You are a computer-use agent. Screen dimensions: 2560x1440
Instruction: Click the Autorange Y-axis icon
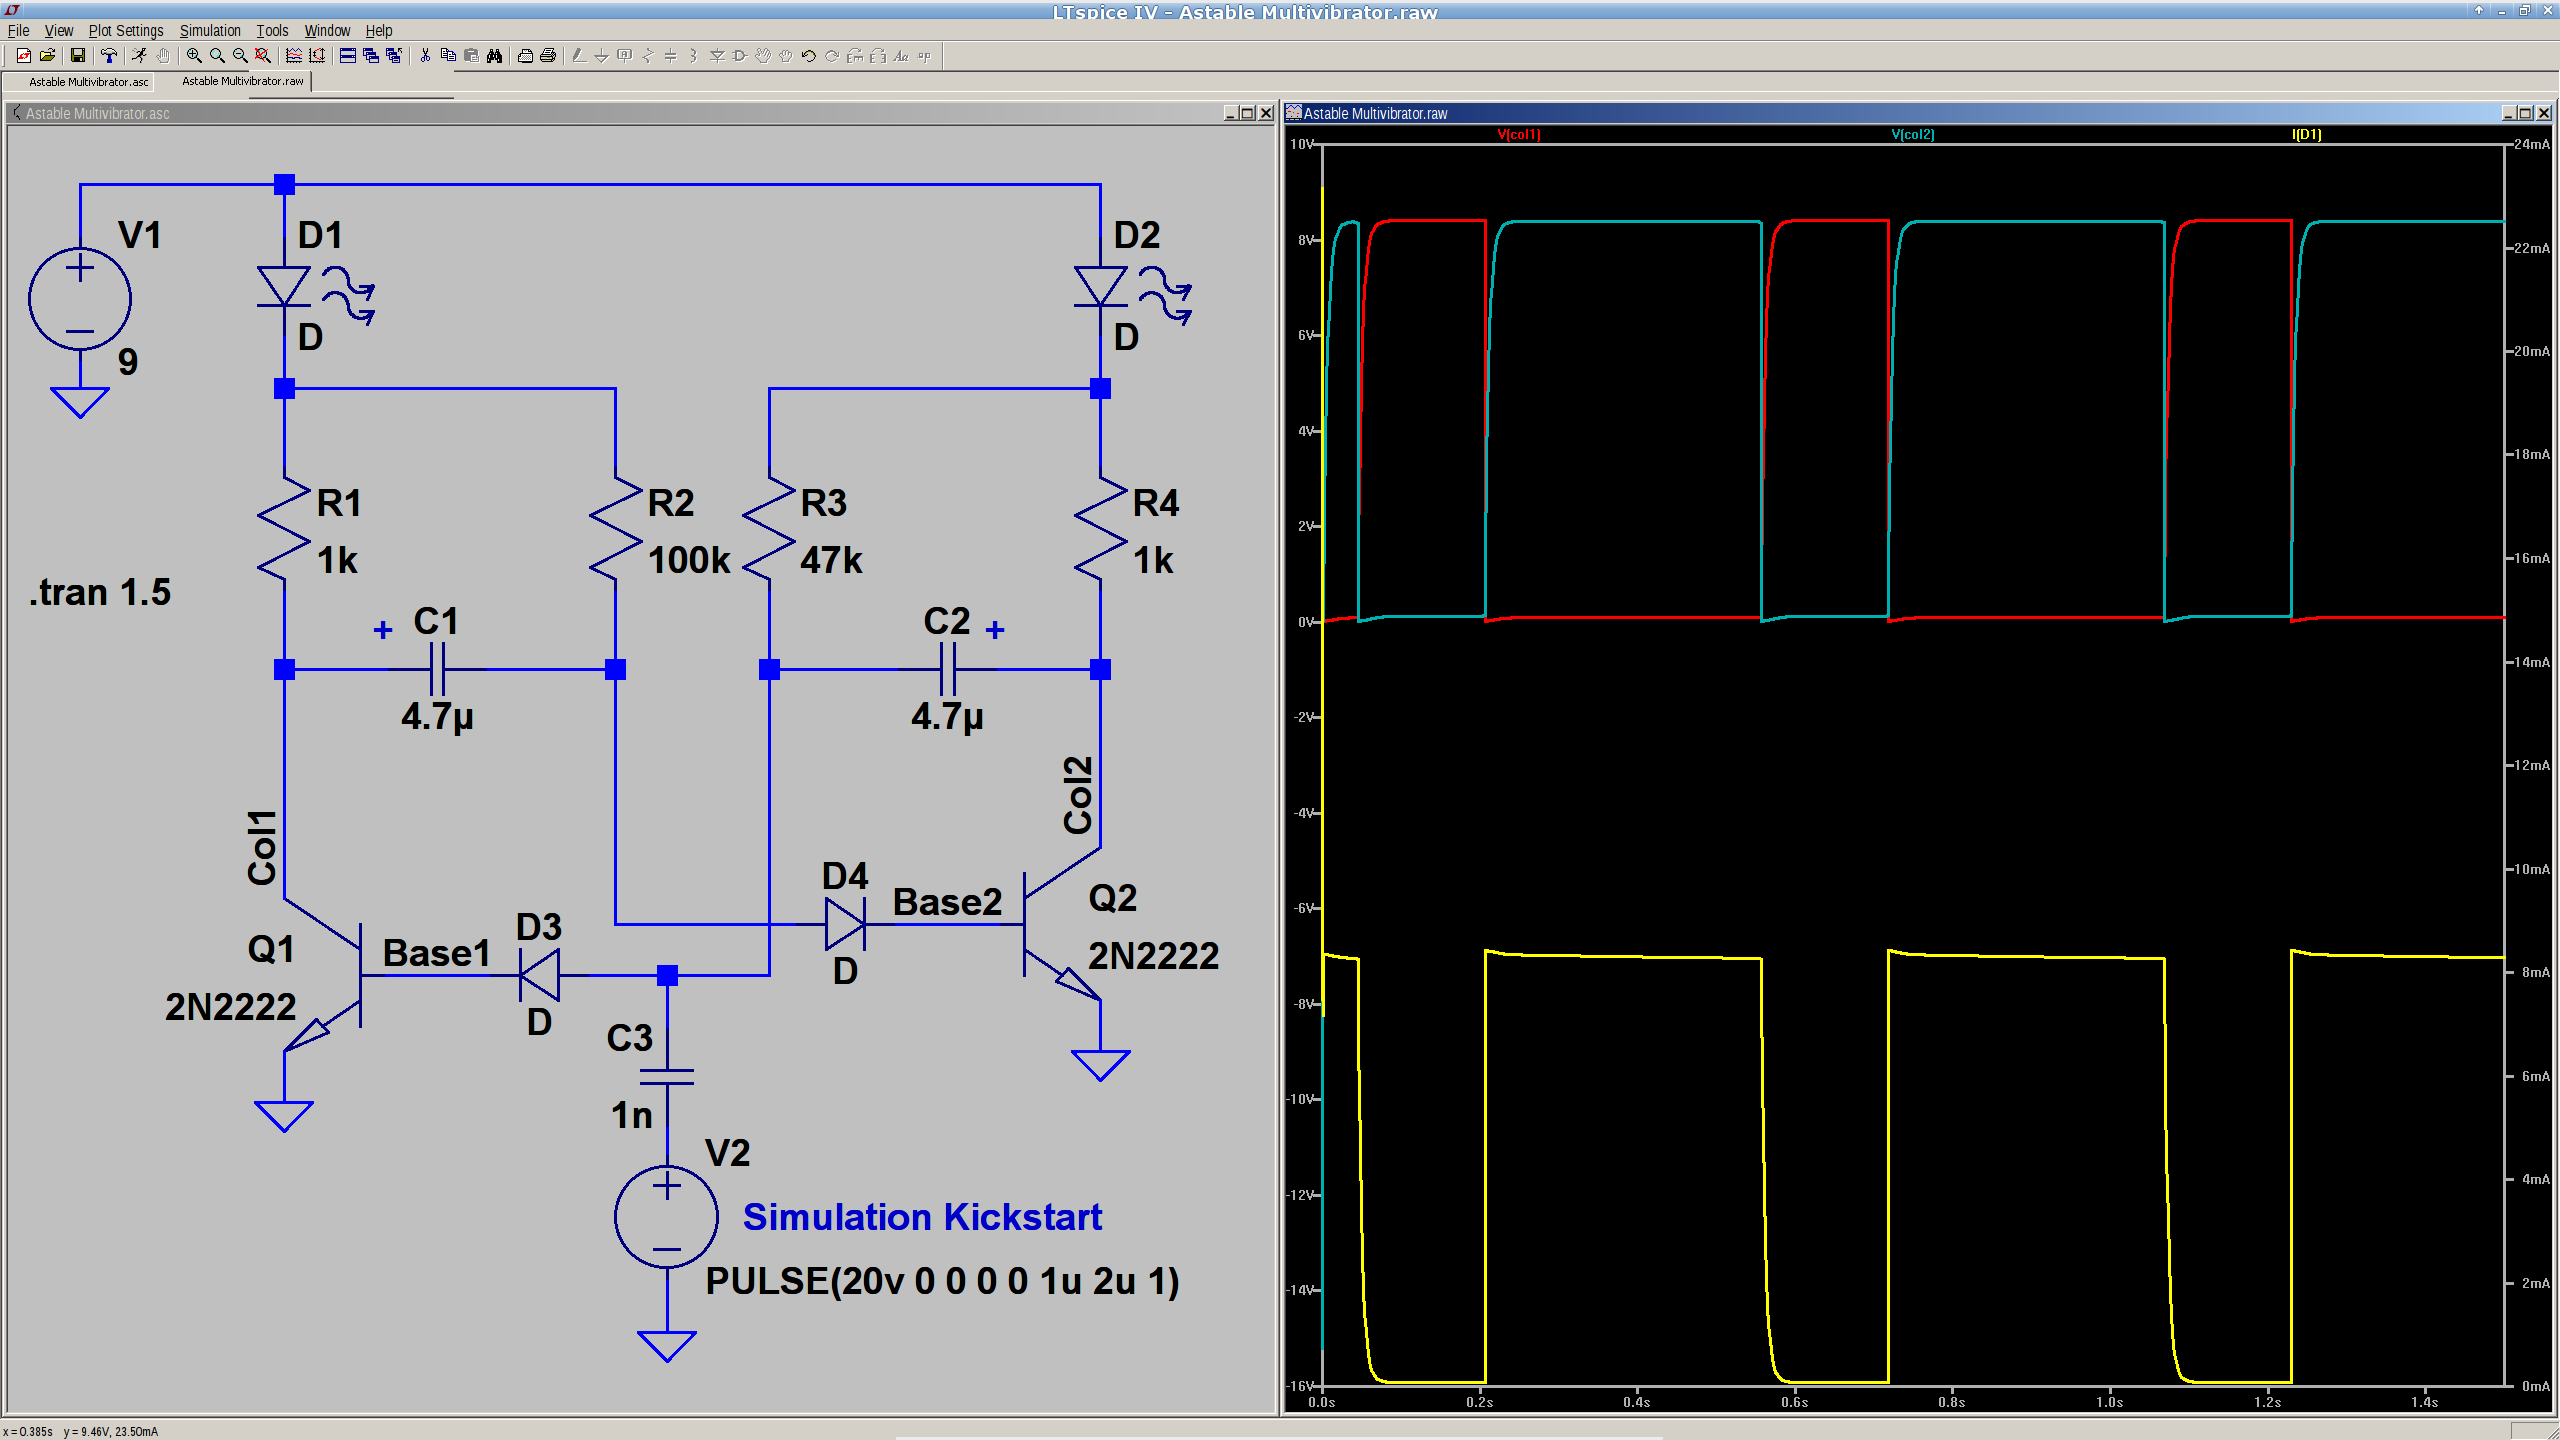(x=317, y=56)
